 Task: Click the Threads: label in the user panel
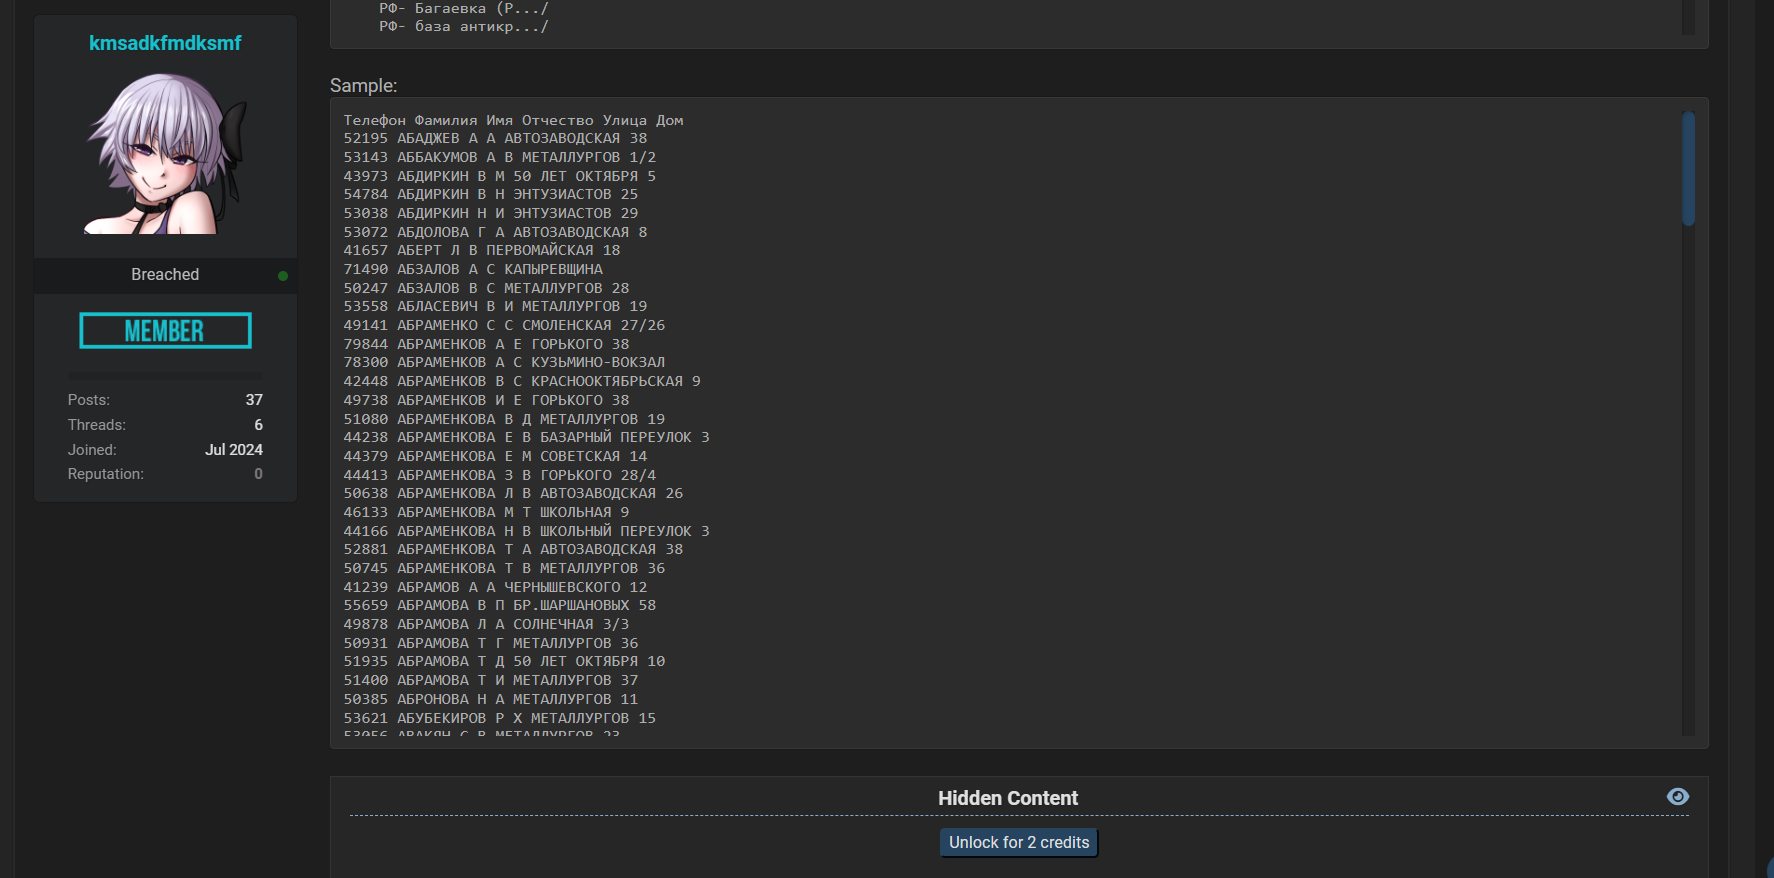(x=97, y=425)
